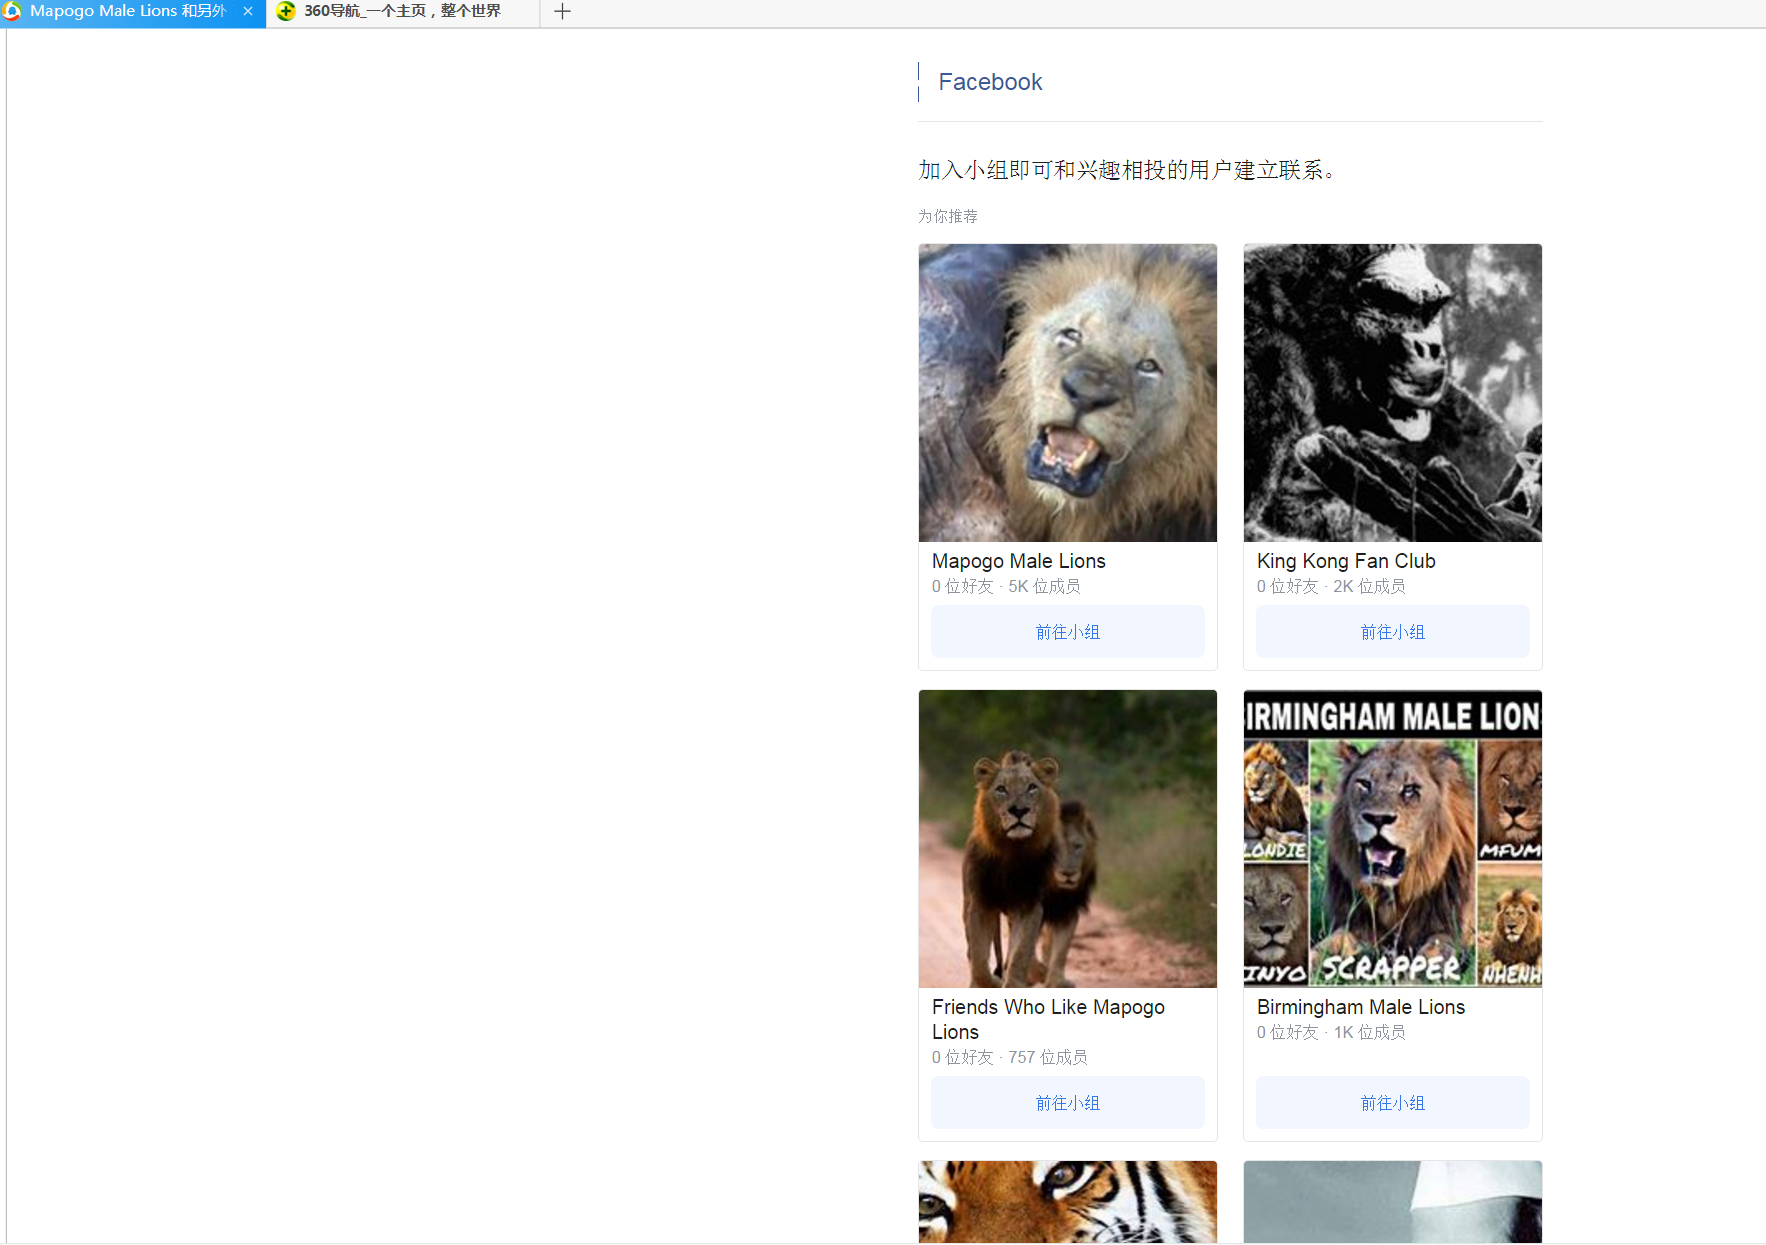The width and height of the screenshot is (1766, 1245).
Task: Close the Mapogo Male Lions tab
Action: (248, 12)
